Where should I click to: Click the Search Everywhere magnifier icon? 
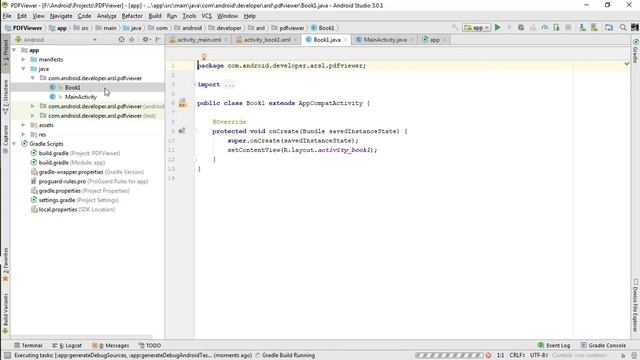pyautogui.click(x=623, y=28)
